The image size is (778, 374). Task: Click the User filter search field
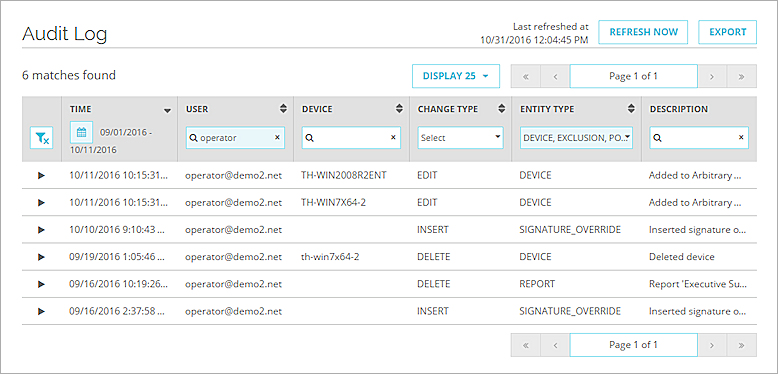tap(236, 138)
